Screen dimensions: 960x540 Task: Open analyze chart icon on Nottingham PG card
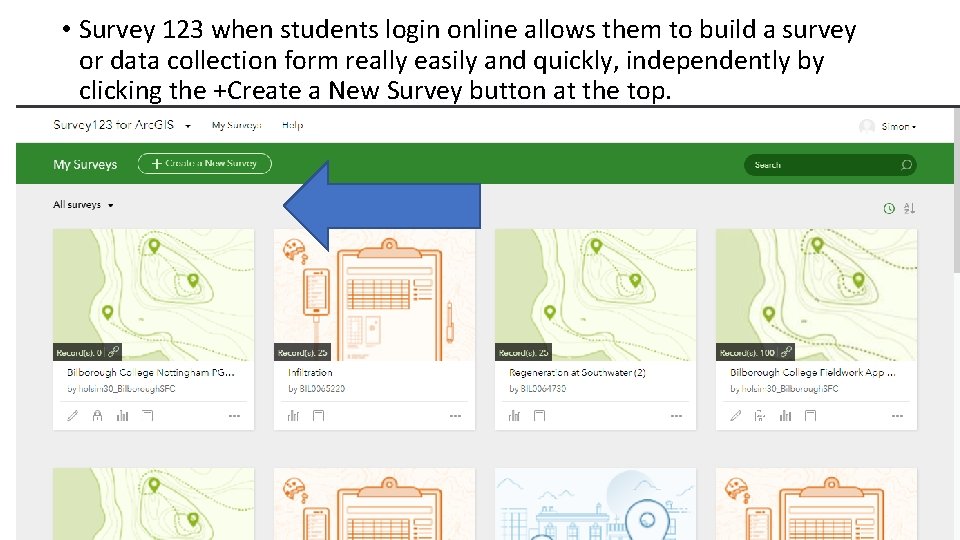[122, 416]
